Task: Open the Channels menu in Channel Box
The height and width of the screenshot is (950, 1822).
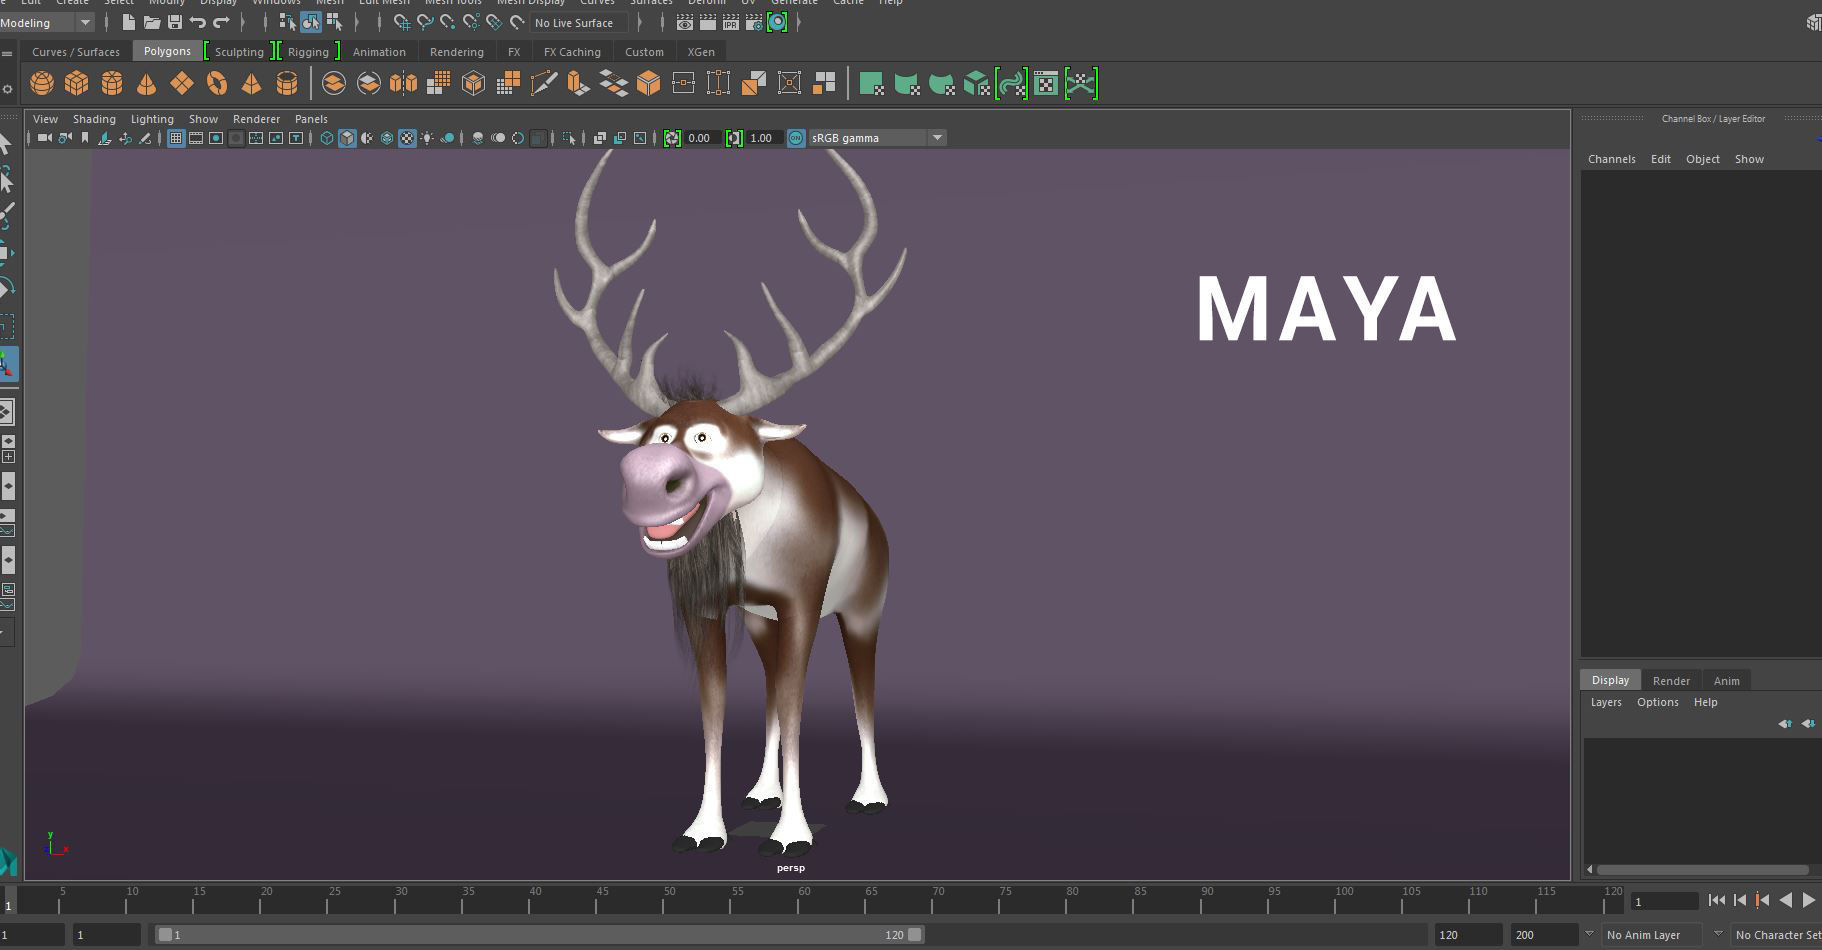Action: (1611, 159)
